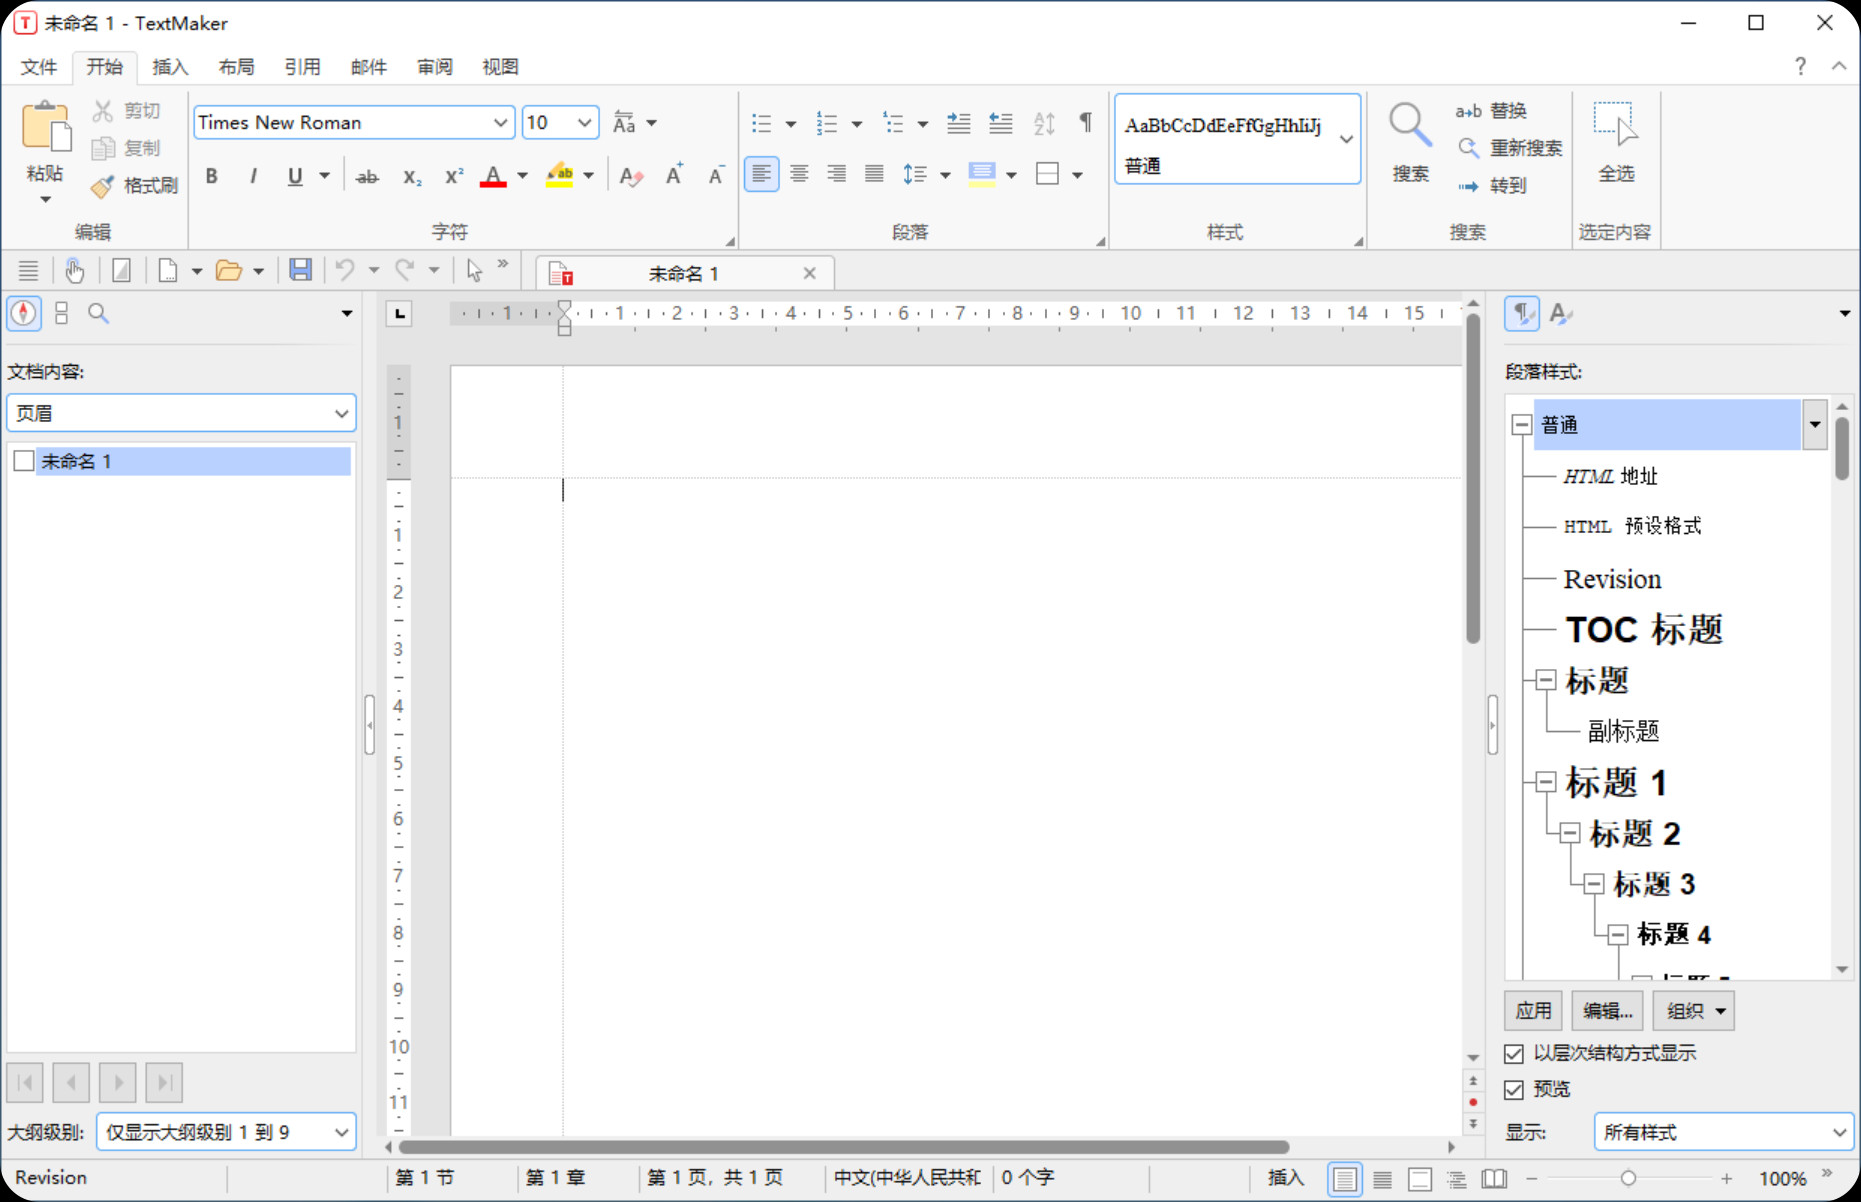This screenshot has height=1202, width=1861.
Task: Collapse the 标题 1 tree node
Action: (1546, 782)
